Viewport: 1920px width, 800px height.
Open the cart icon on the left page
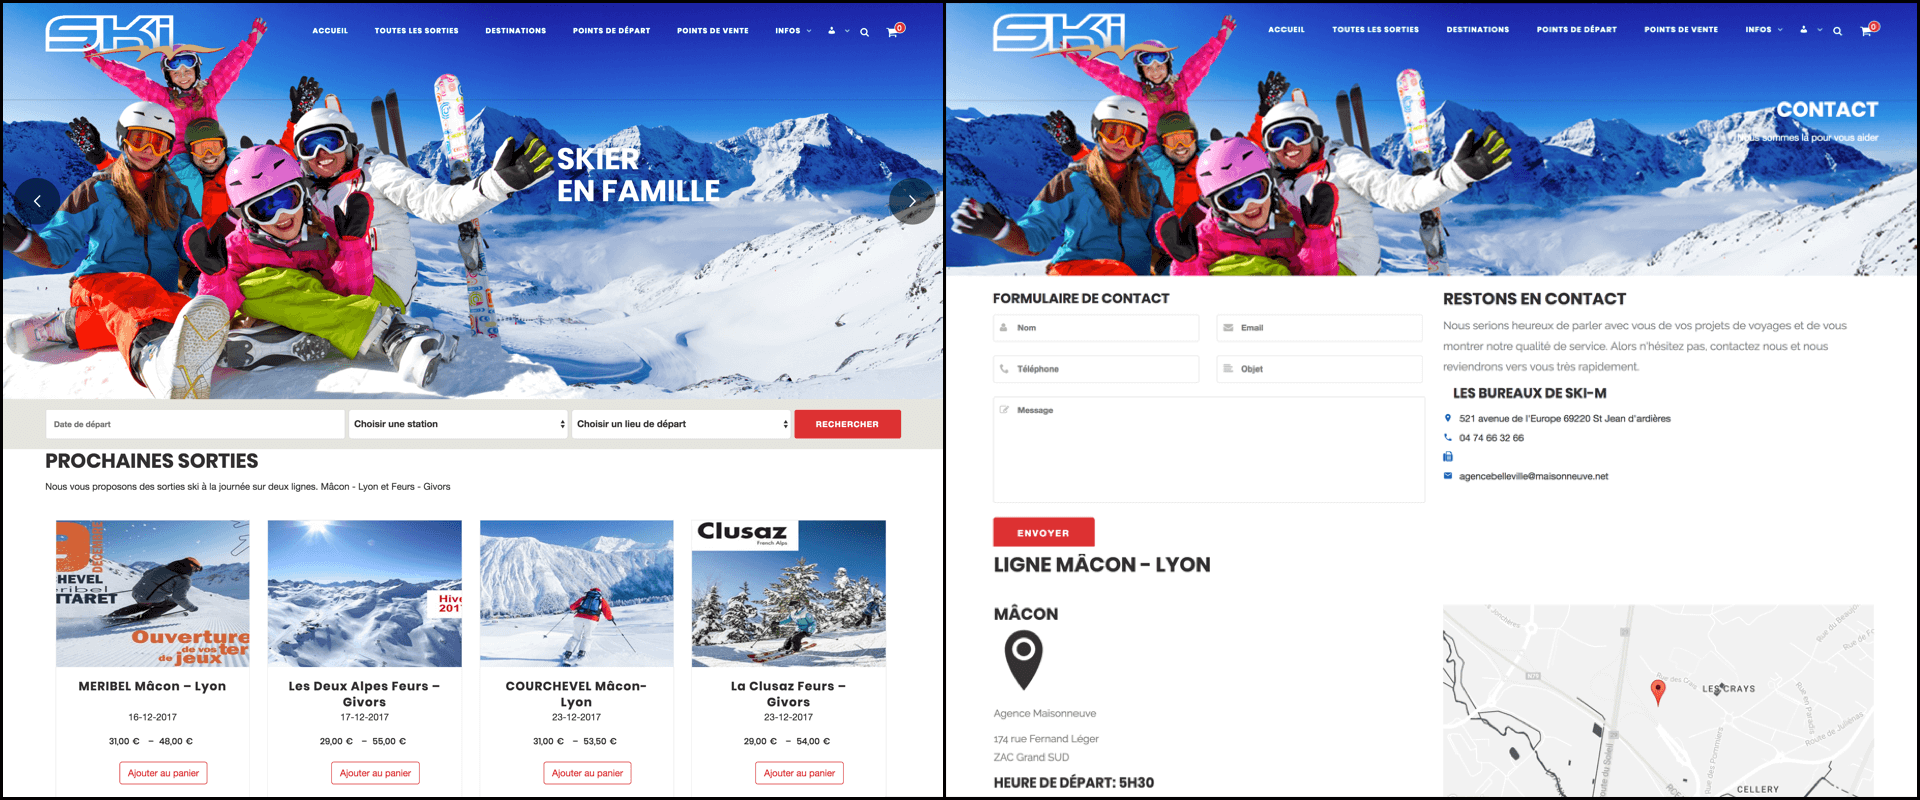click(x=892, y=32)
